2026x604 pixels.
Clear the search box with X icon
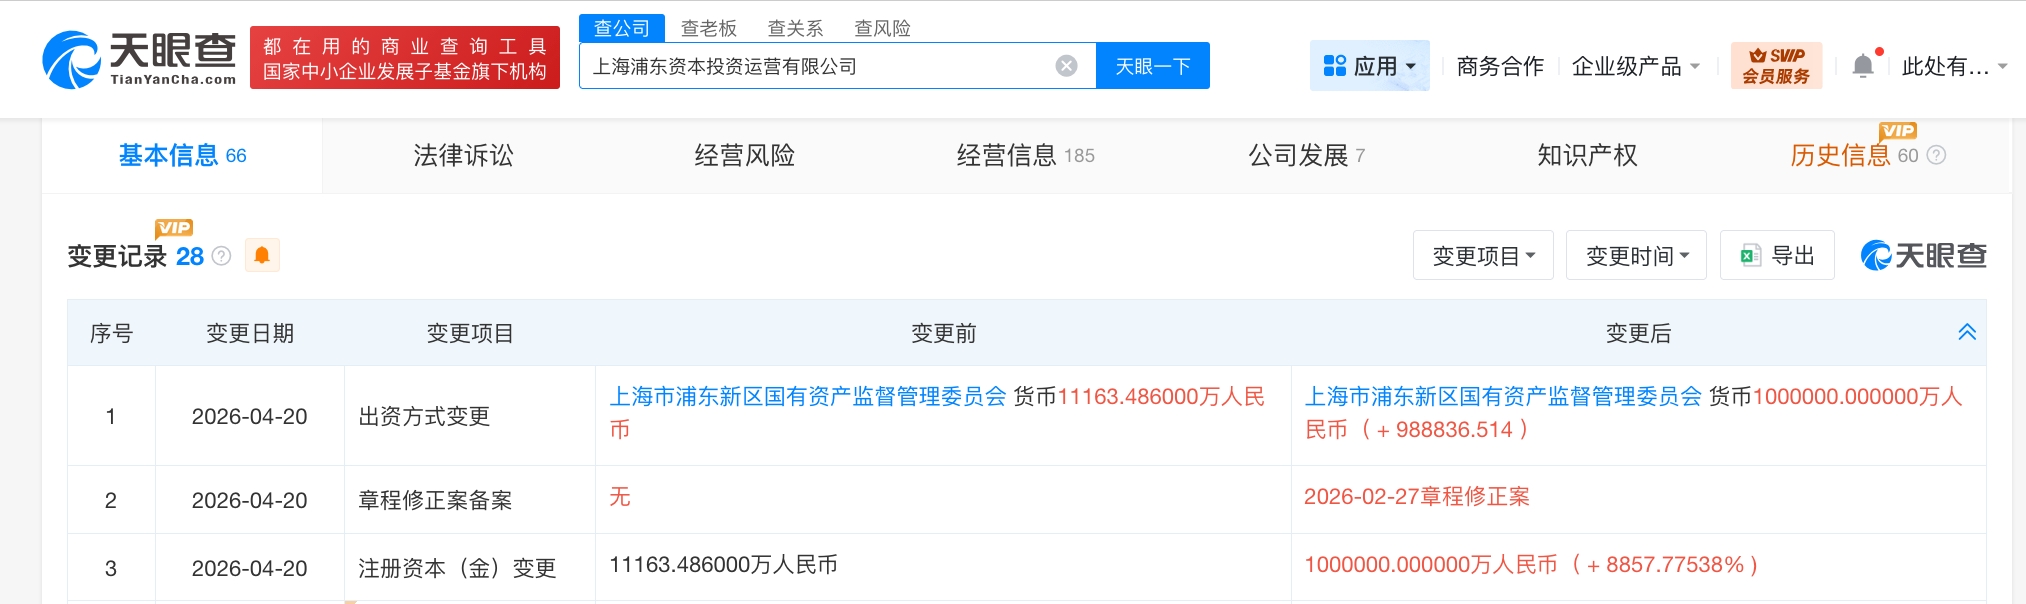[x=1066, y=66]
